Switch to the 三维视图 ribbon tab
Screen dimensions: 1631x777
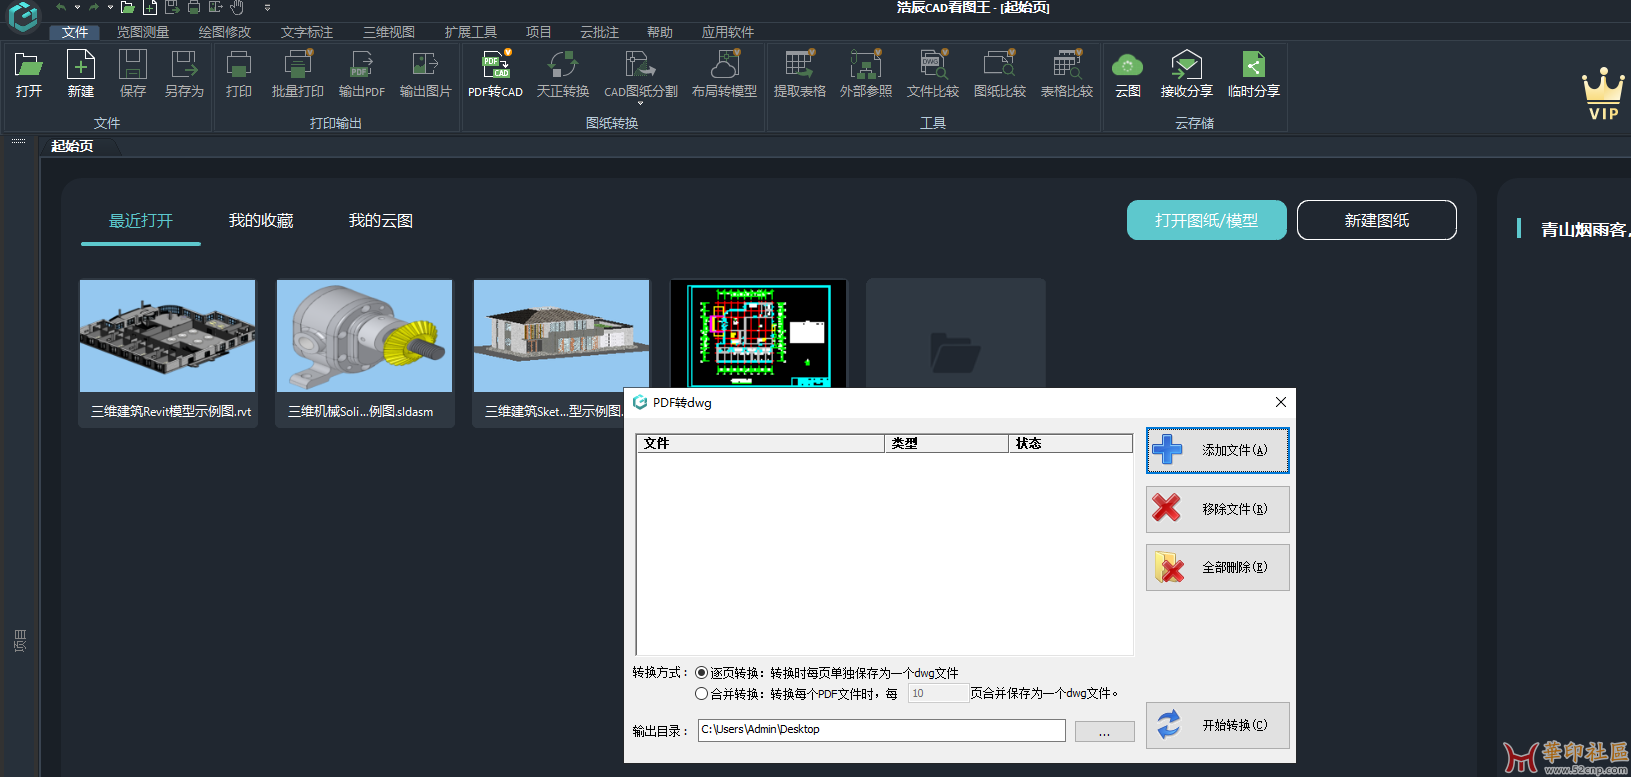389,32
